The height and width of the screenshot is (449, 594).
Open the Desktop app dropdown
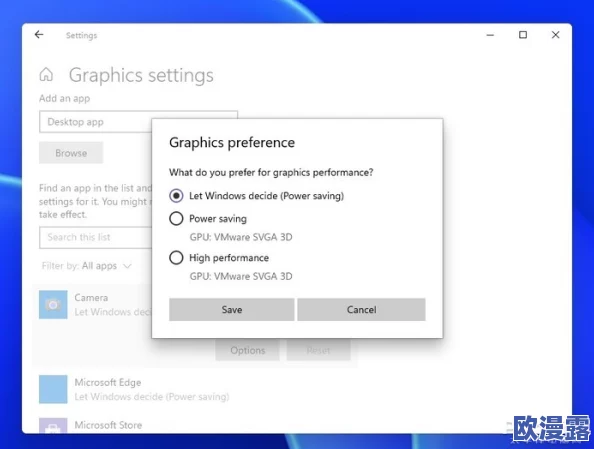[138, 122]
